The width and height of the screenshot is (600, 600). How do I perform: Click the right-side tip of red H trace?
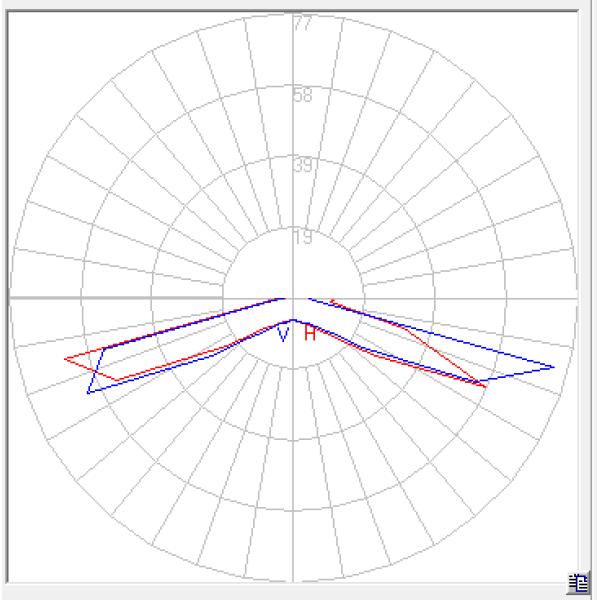[486, 385]
